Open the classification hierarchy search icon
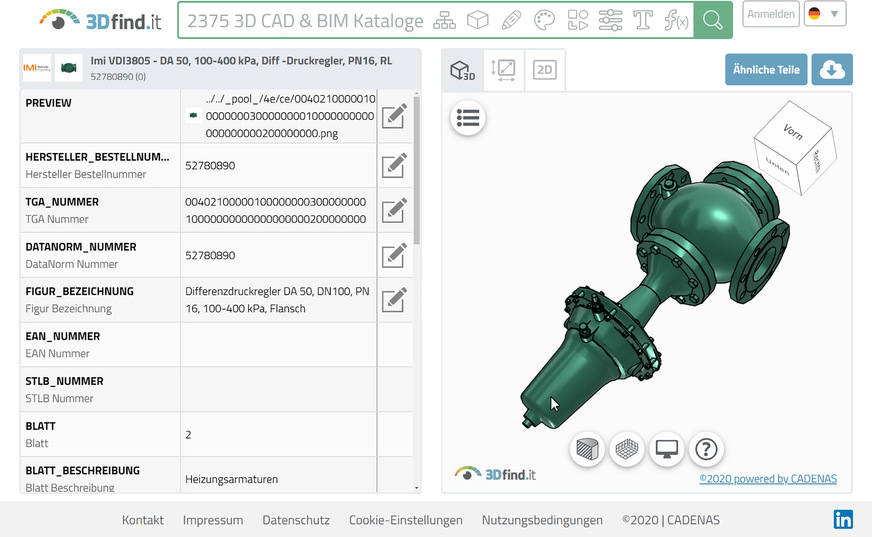Screen dimensions: 872x537 click(x=444, y=20)
